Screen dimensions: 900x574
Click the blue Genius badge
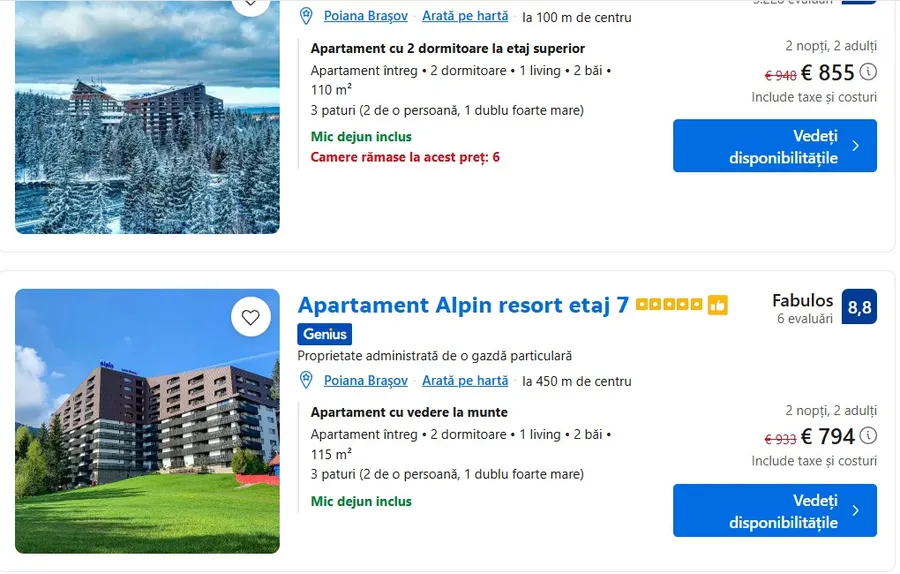(x=324, y=334)
